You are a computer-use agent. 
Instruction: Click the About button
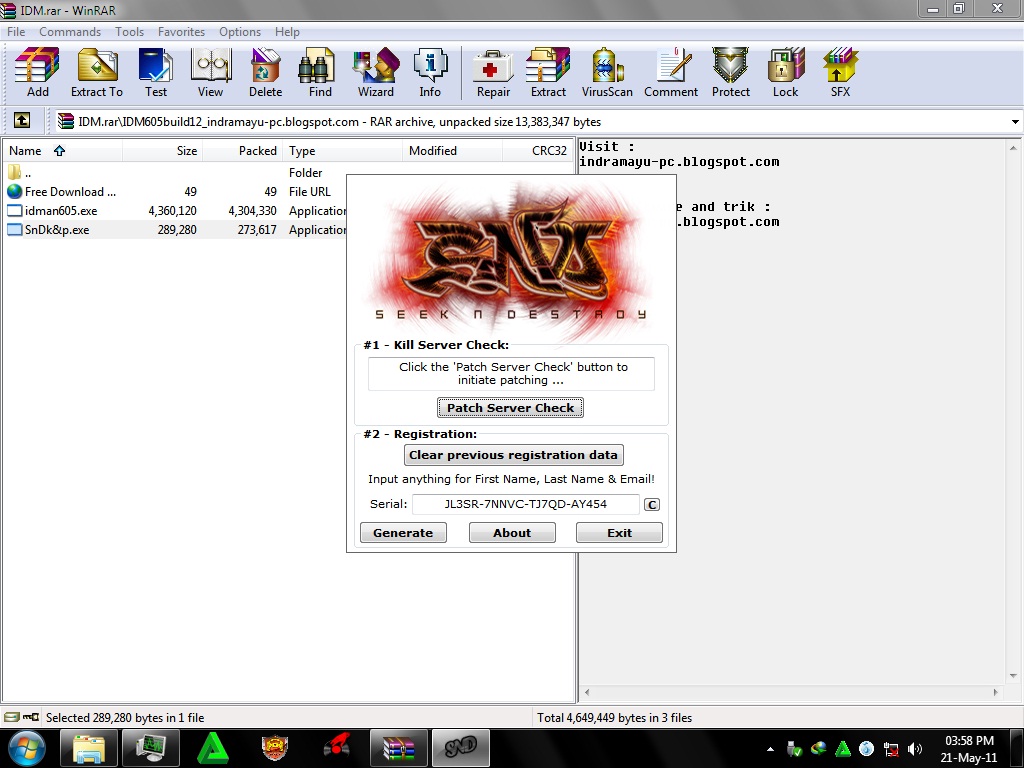(x=512, y=532)
